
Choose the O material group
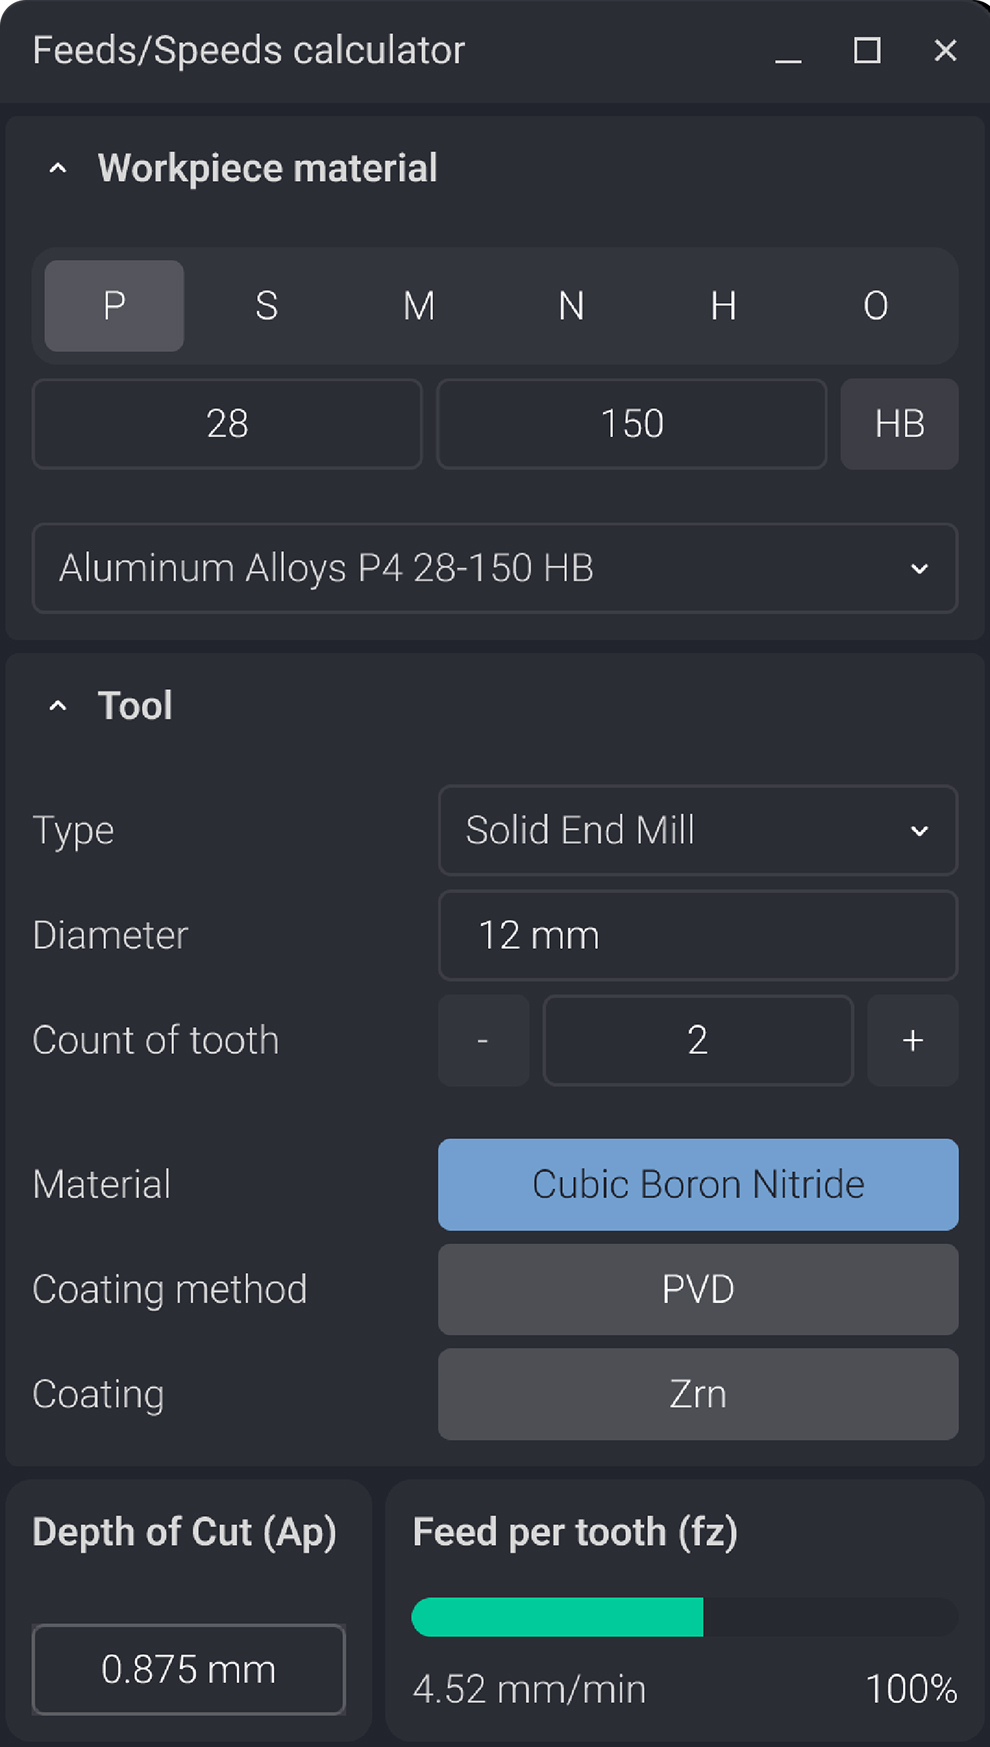click(x=875, y=306)
